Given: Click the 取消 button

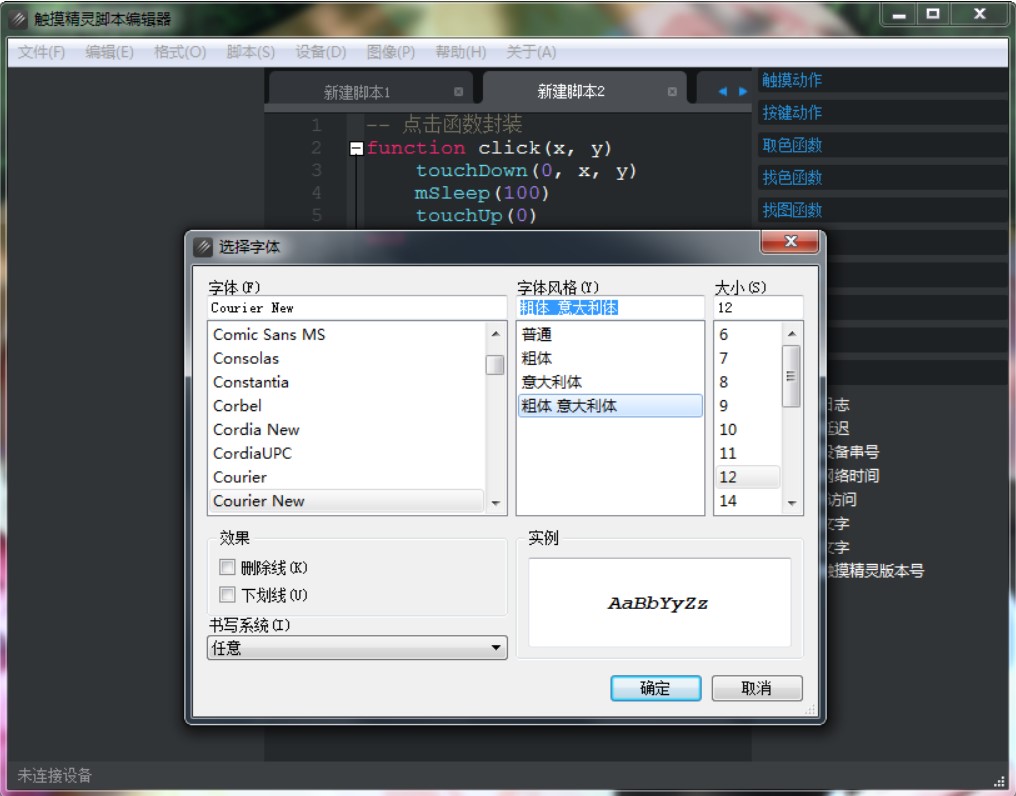Looking at the screenshot, I should [757, 688].
